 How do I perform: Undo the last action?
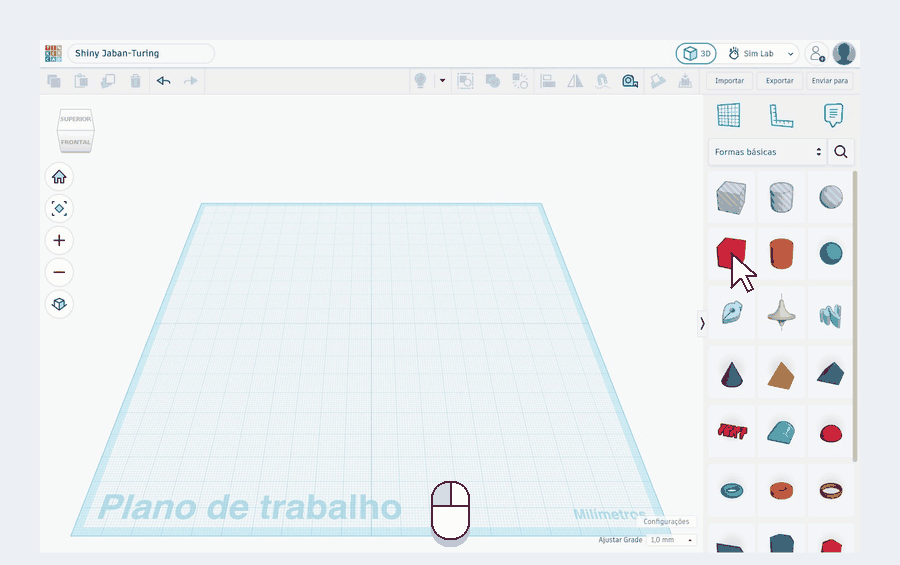(164, 81)
